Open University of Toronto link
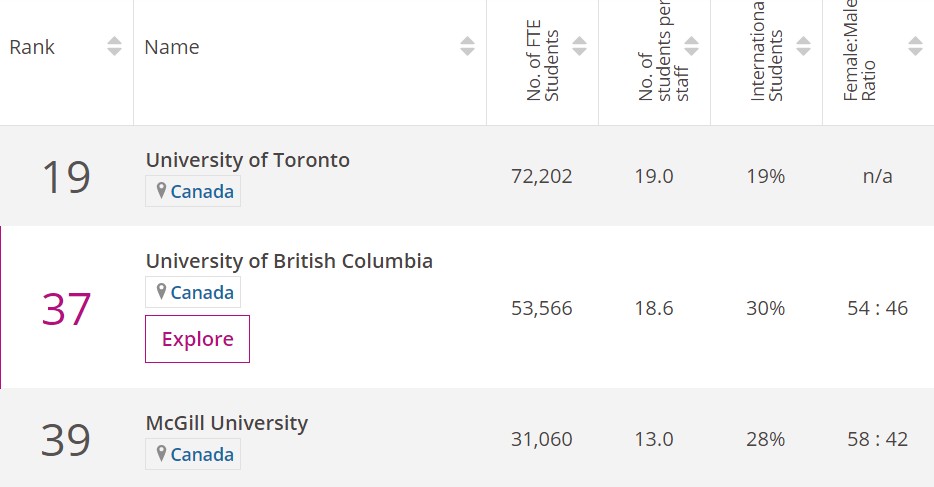The width and height of the screenshot is (934, 487). coord(247,160)
